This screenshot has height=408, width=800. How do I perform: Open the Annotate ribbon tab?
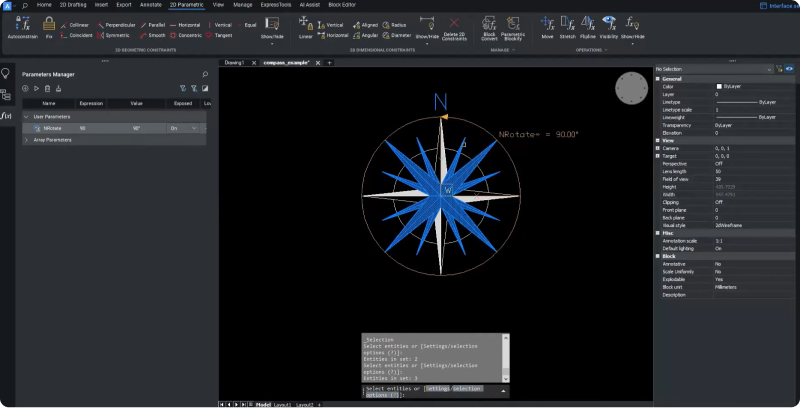(150, 5)
